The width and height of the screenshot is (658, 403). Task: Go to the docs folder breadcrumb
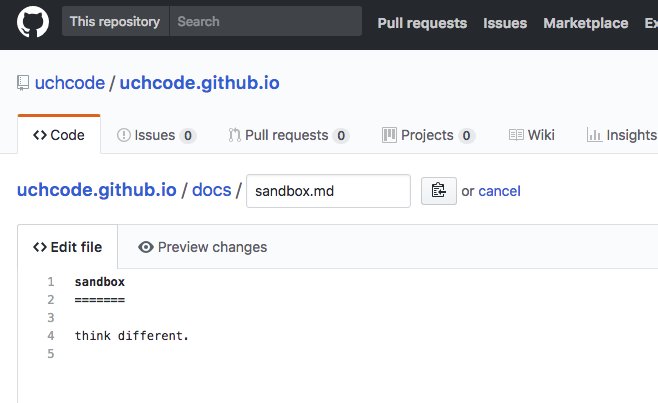[x=212, y=190]
